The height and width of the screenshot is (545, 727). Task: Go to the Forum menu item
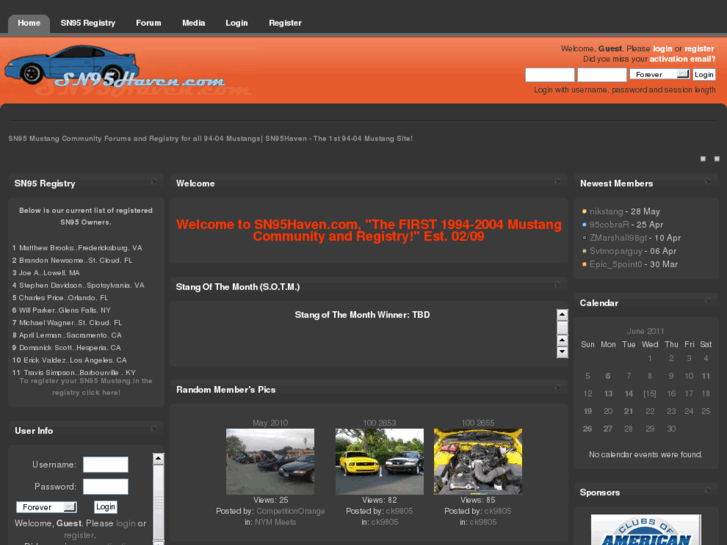148,23
